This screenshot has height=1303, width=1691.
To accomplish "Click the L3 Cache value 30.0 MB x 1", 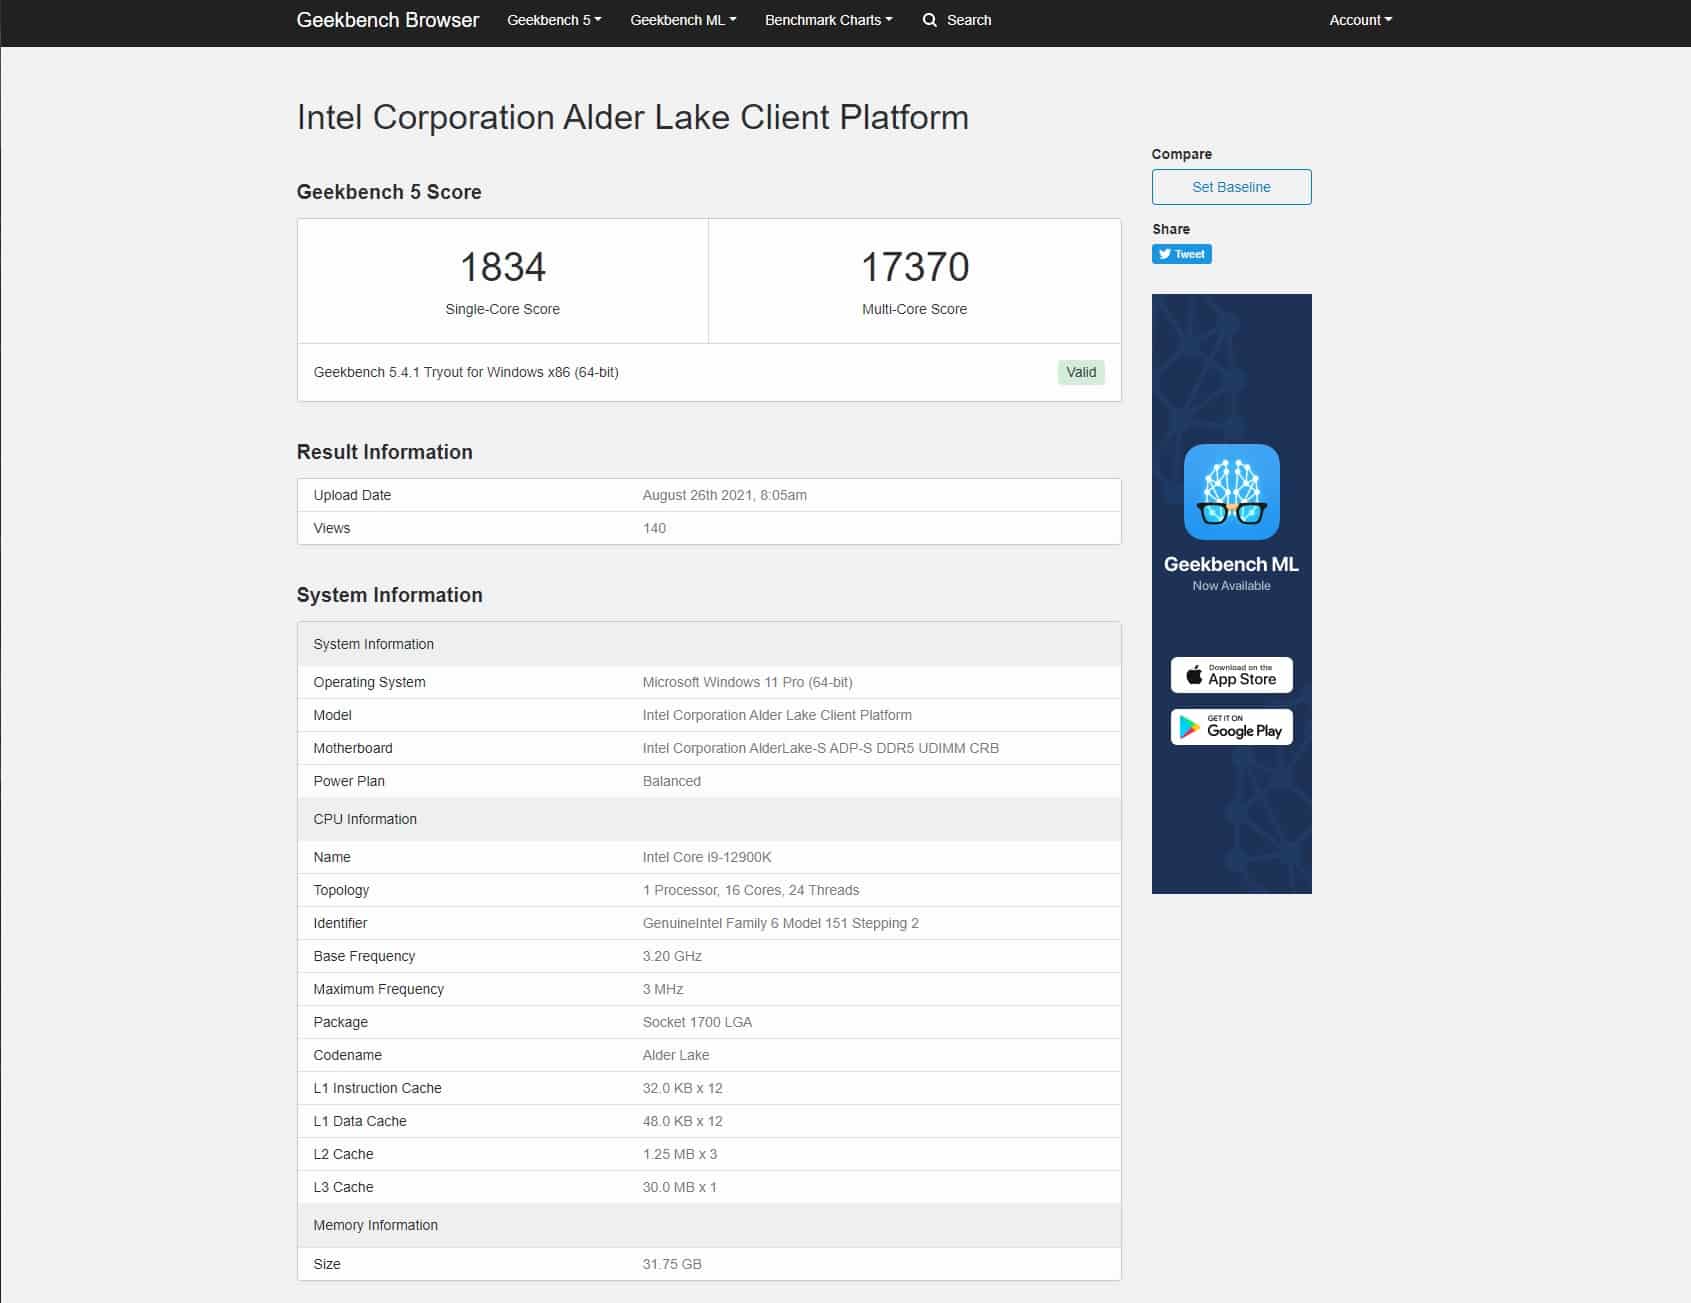I will 680,1187.
